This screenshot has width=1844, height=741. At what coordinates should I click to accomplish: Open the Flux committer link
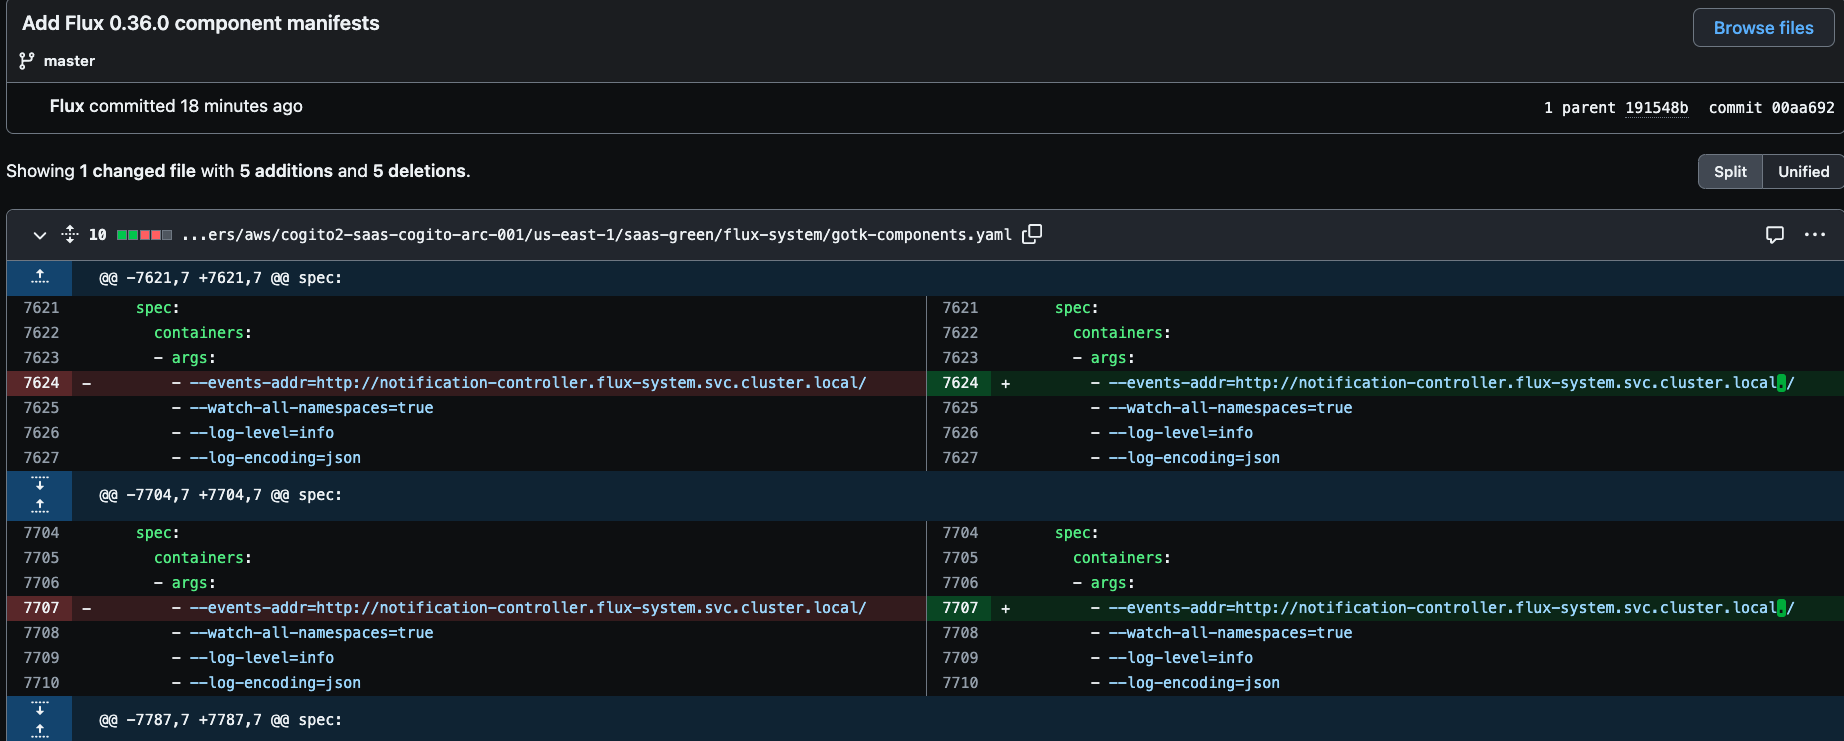point(67,106)
